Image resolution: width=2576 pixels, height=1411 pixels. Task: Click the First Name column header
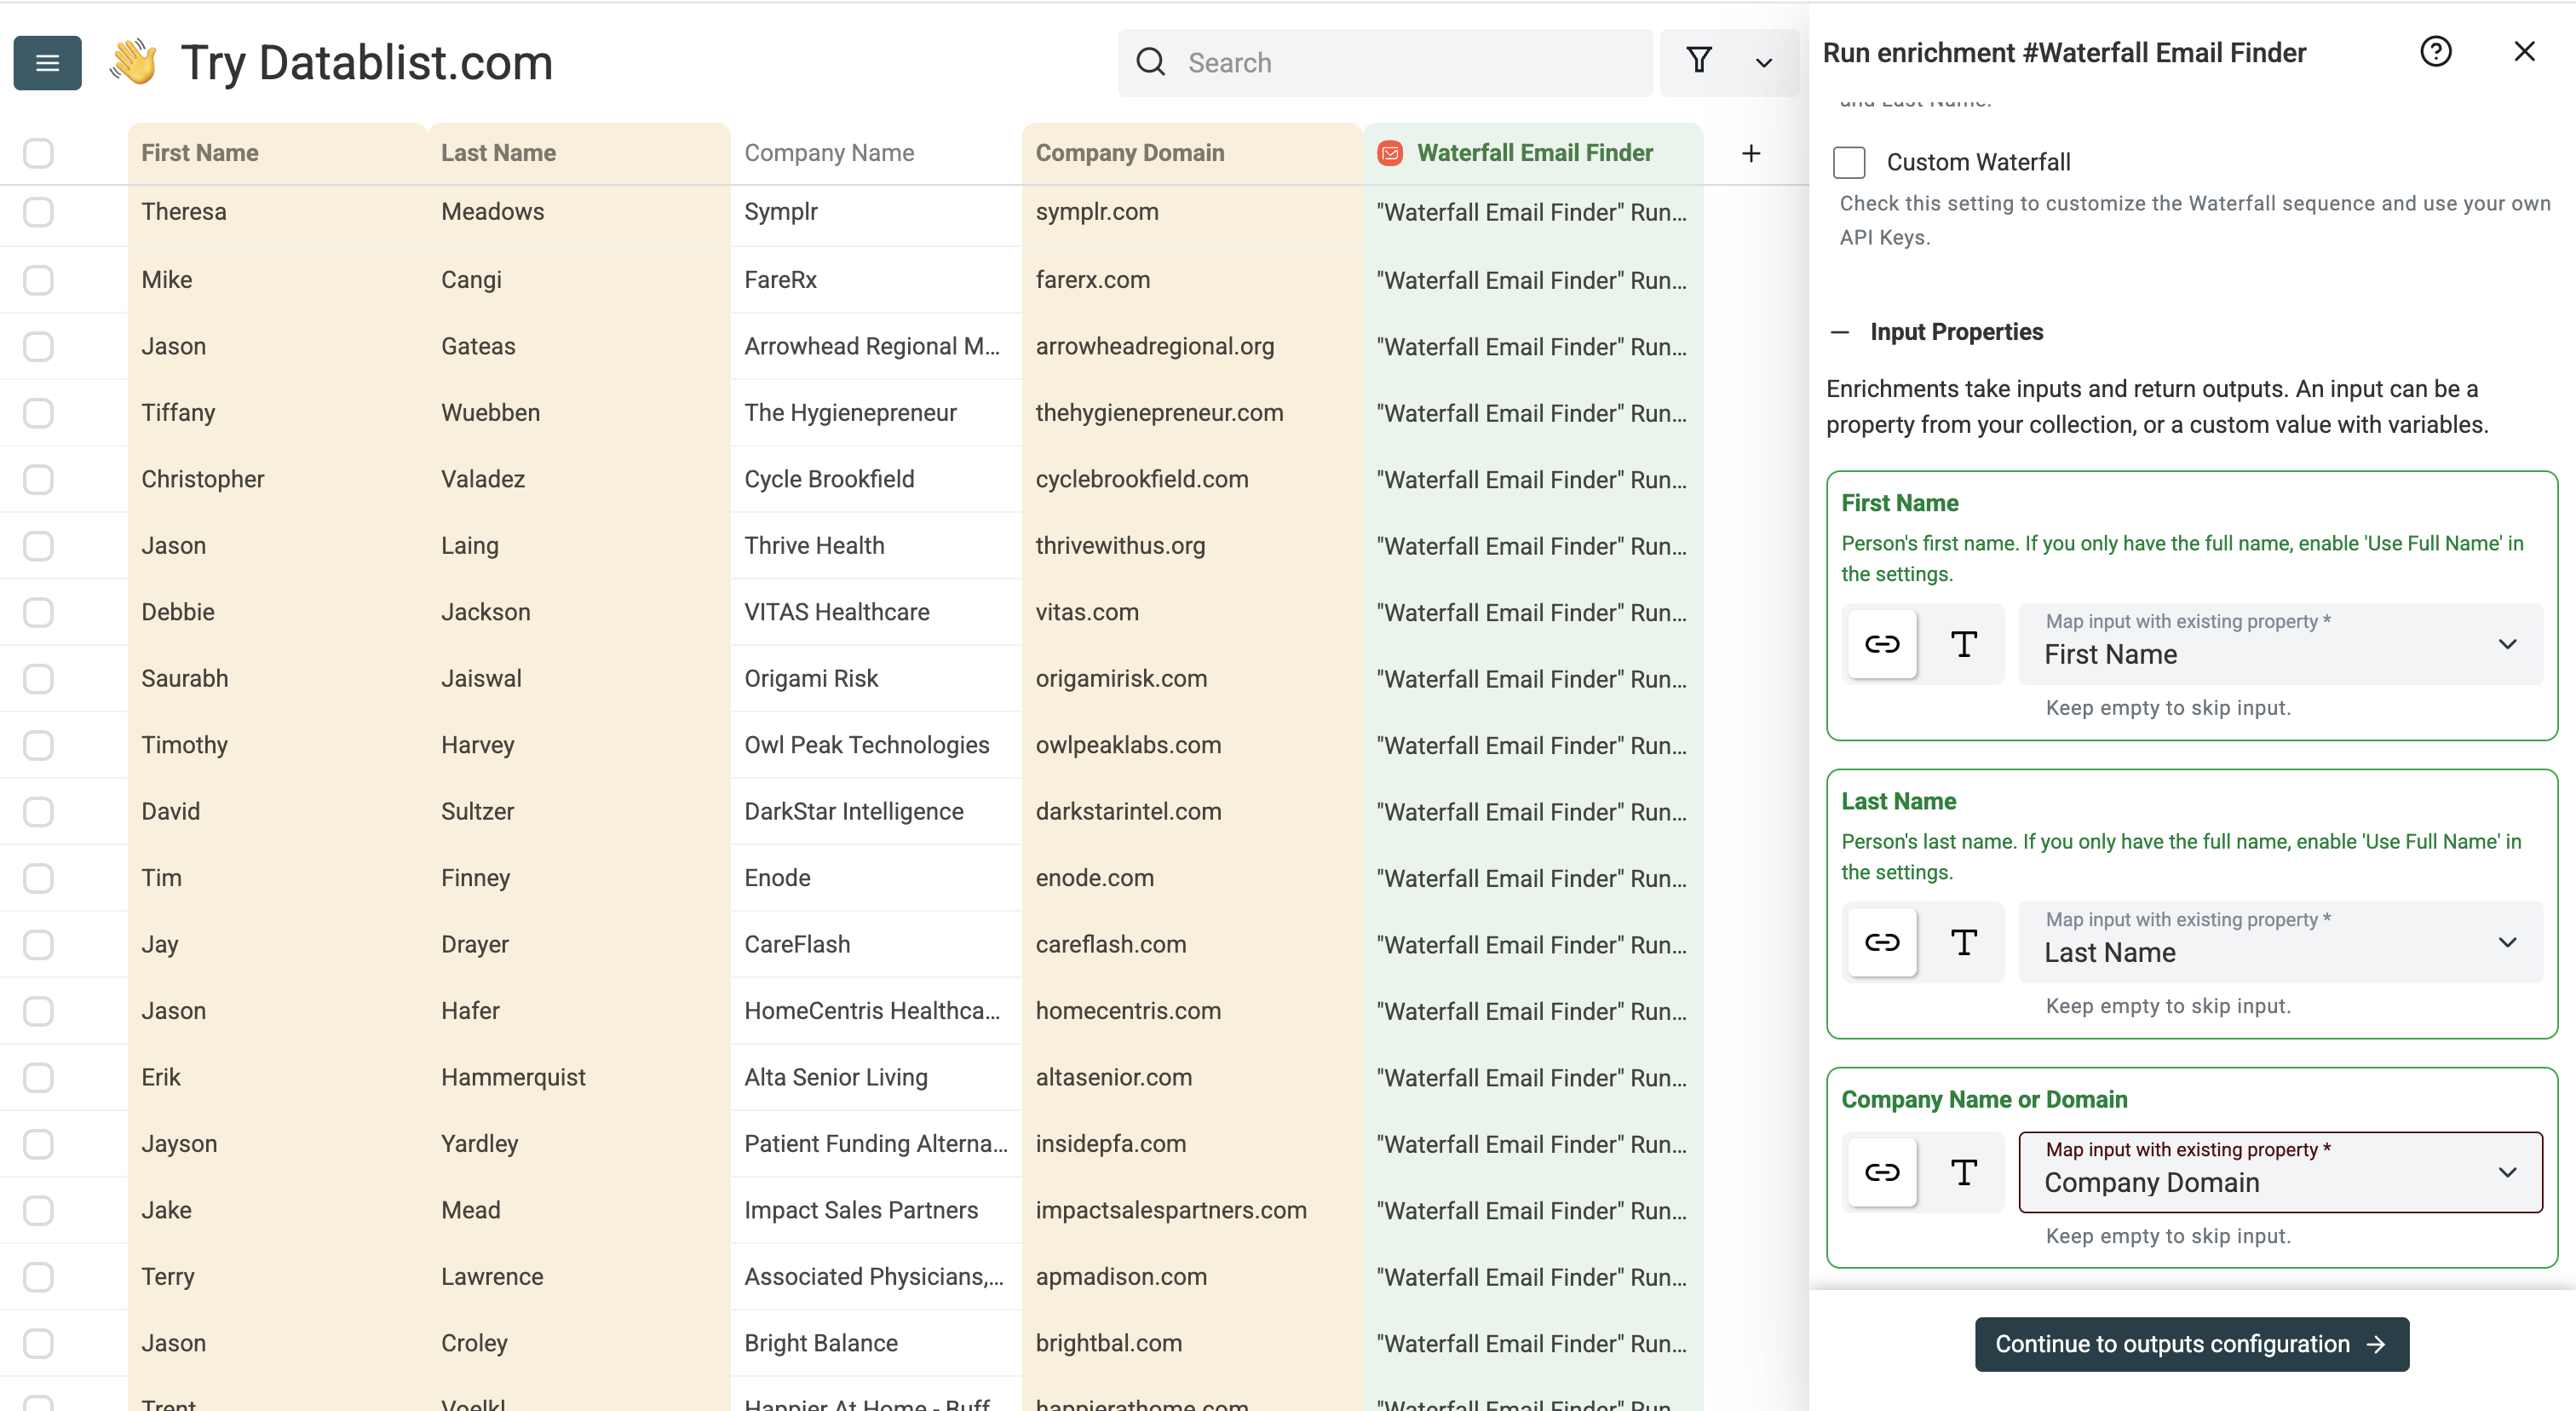pyautogui.click(x=277, y=153)
